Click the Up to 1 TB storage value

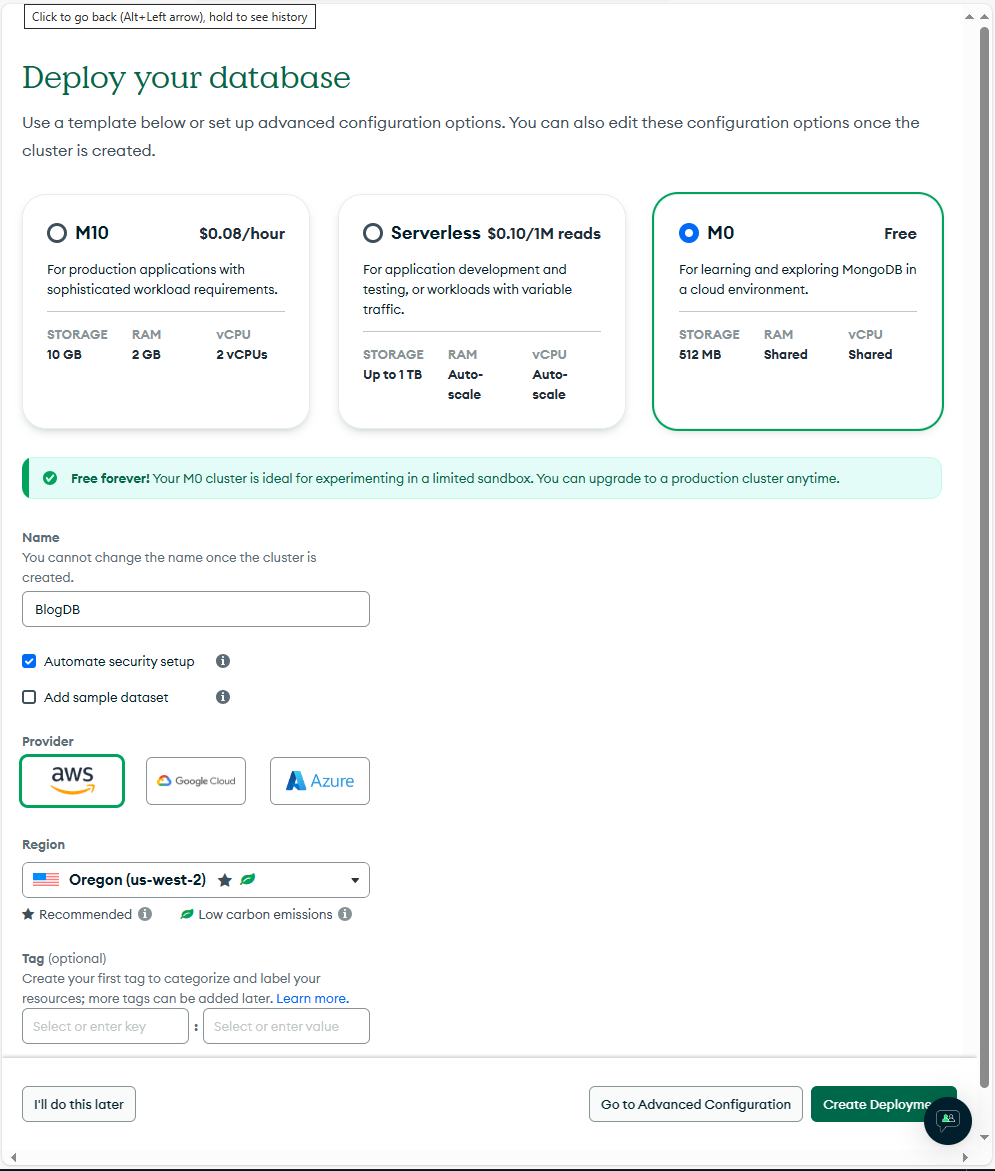pyautogui.click(x=392, y=375)
